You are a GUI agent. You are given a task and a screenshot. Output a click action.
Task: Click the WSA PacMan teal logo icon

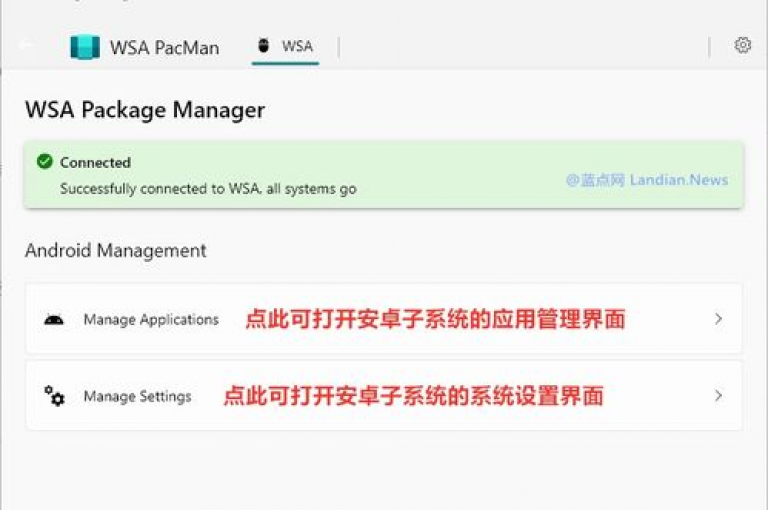coord(85,47)
